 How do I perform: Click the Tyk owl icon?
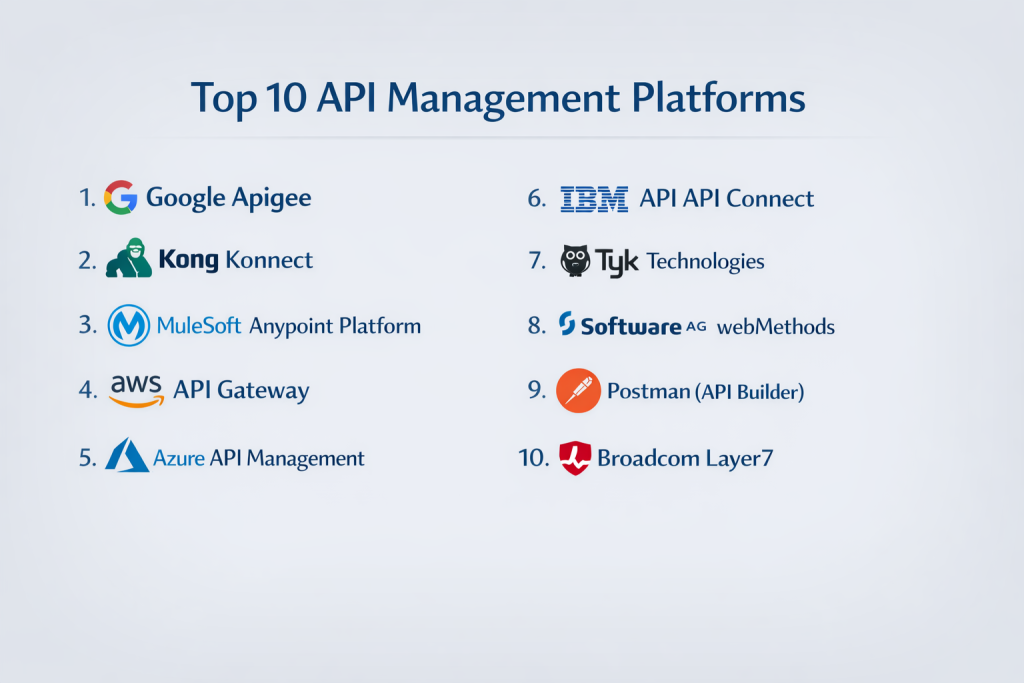point(574,261)
